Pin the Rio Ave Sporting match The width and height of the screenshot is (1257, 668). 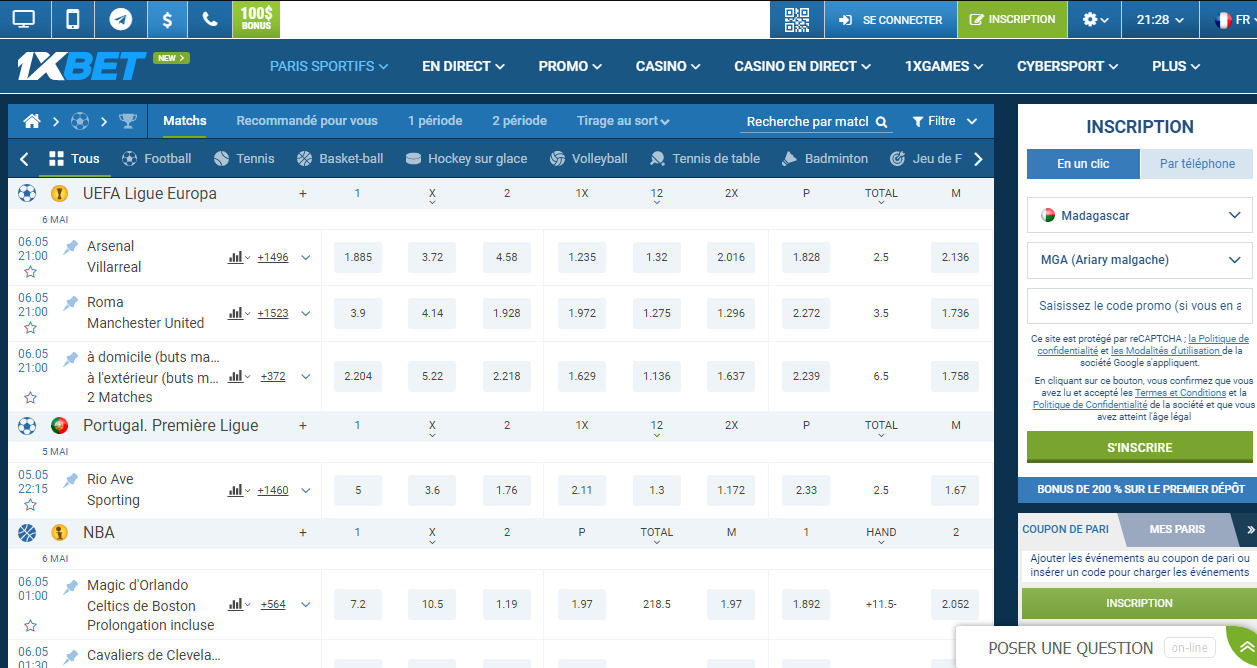(71, 479)
